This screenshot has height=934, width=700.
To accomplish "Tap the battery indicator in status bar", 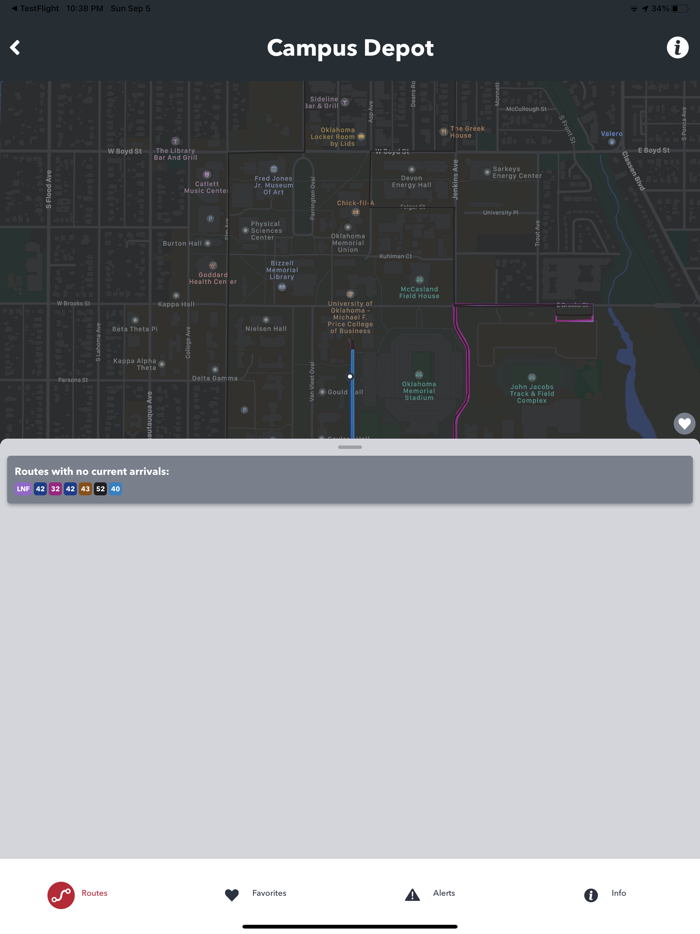I will click(680, 8).
